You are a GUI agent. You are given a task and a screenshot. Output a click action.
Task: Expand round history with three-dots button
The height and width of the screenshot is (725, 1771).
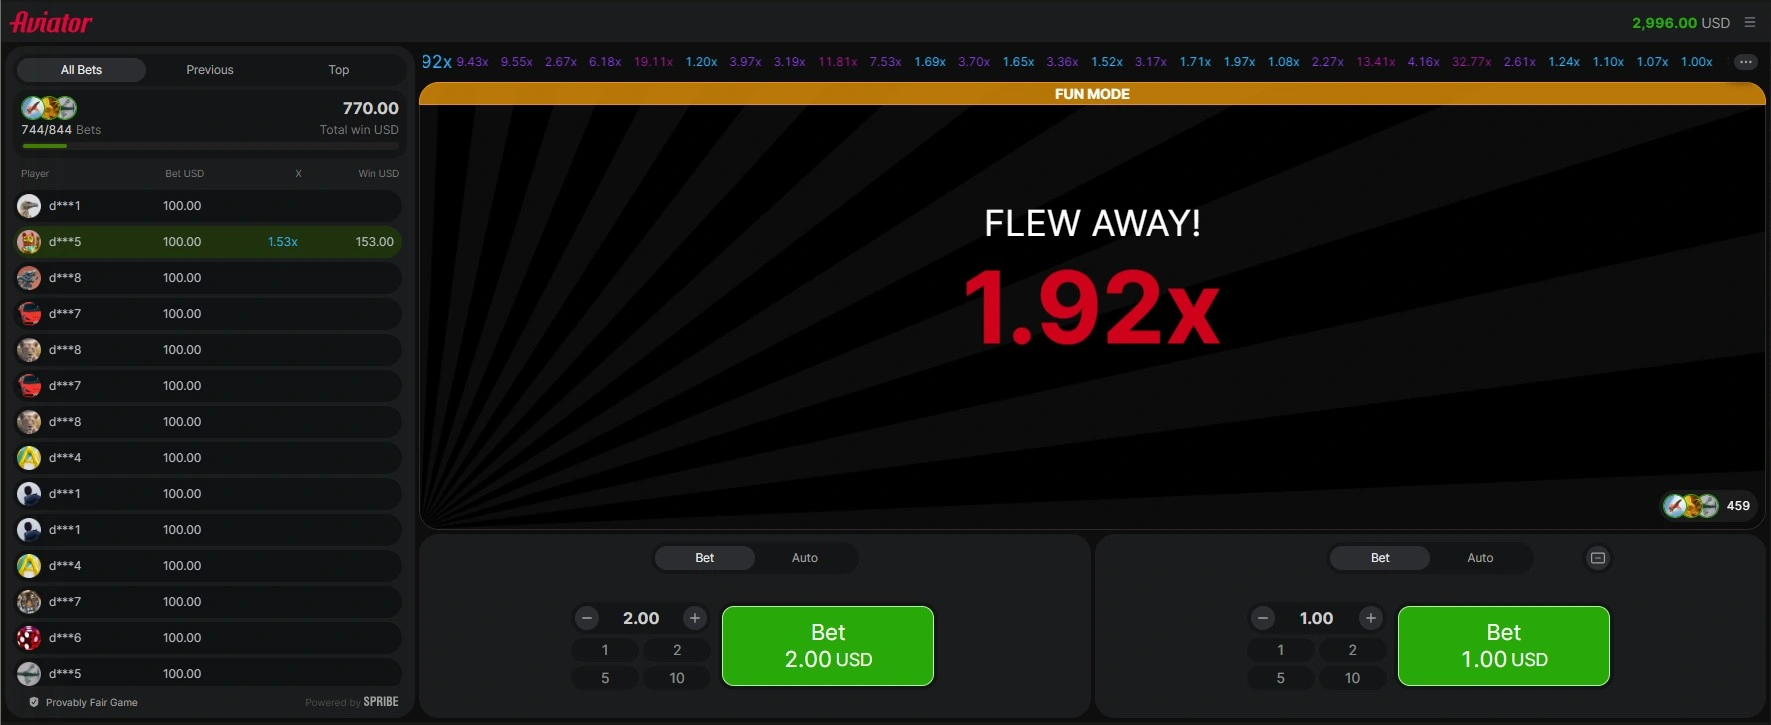click(x=1745, y=62)
